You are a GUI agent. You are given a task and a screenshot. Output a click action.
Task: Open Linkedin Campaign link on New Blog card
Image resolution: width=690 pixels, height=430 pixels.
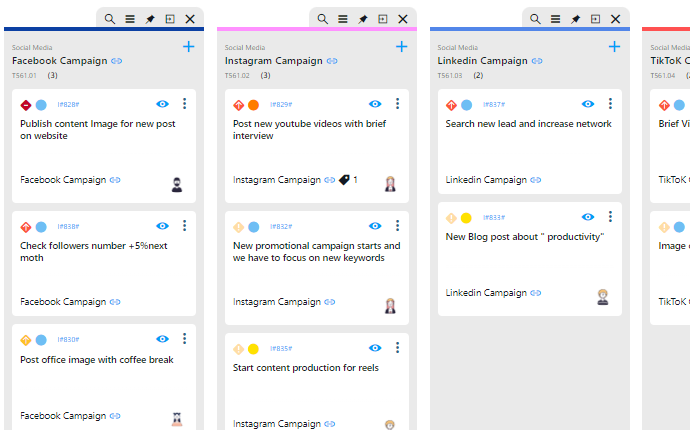pos(486,293)
